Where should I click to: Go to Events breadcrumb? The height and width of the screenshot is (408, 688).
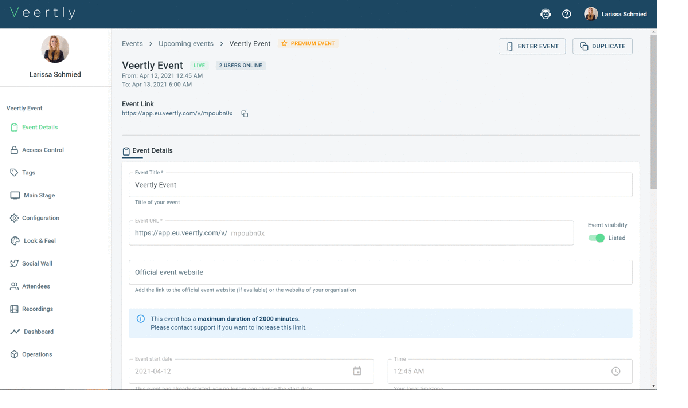pyautogui.click(x=132, y=43)
